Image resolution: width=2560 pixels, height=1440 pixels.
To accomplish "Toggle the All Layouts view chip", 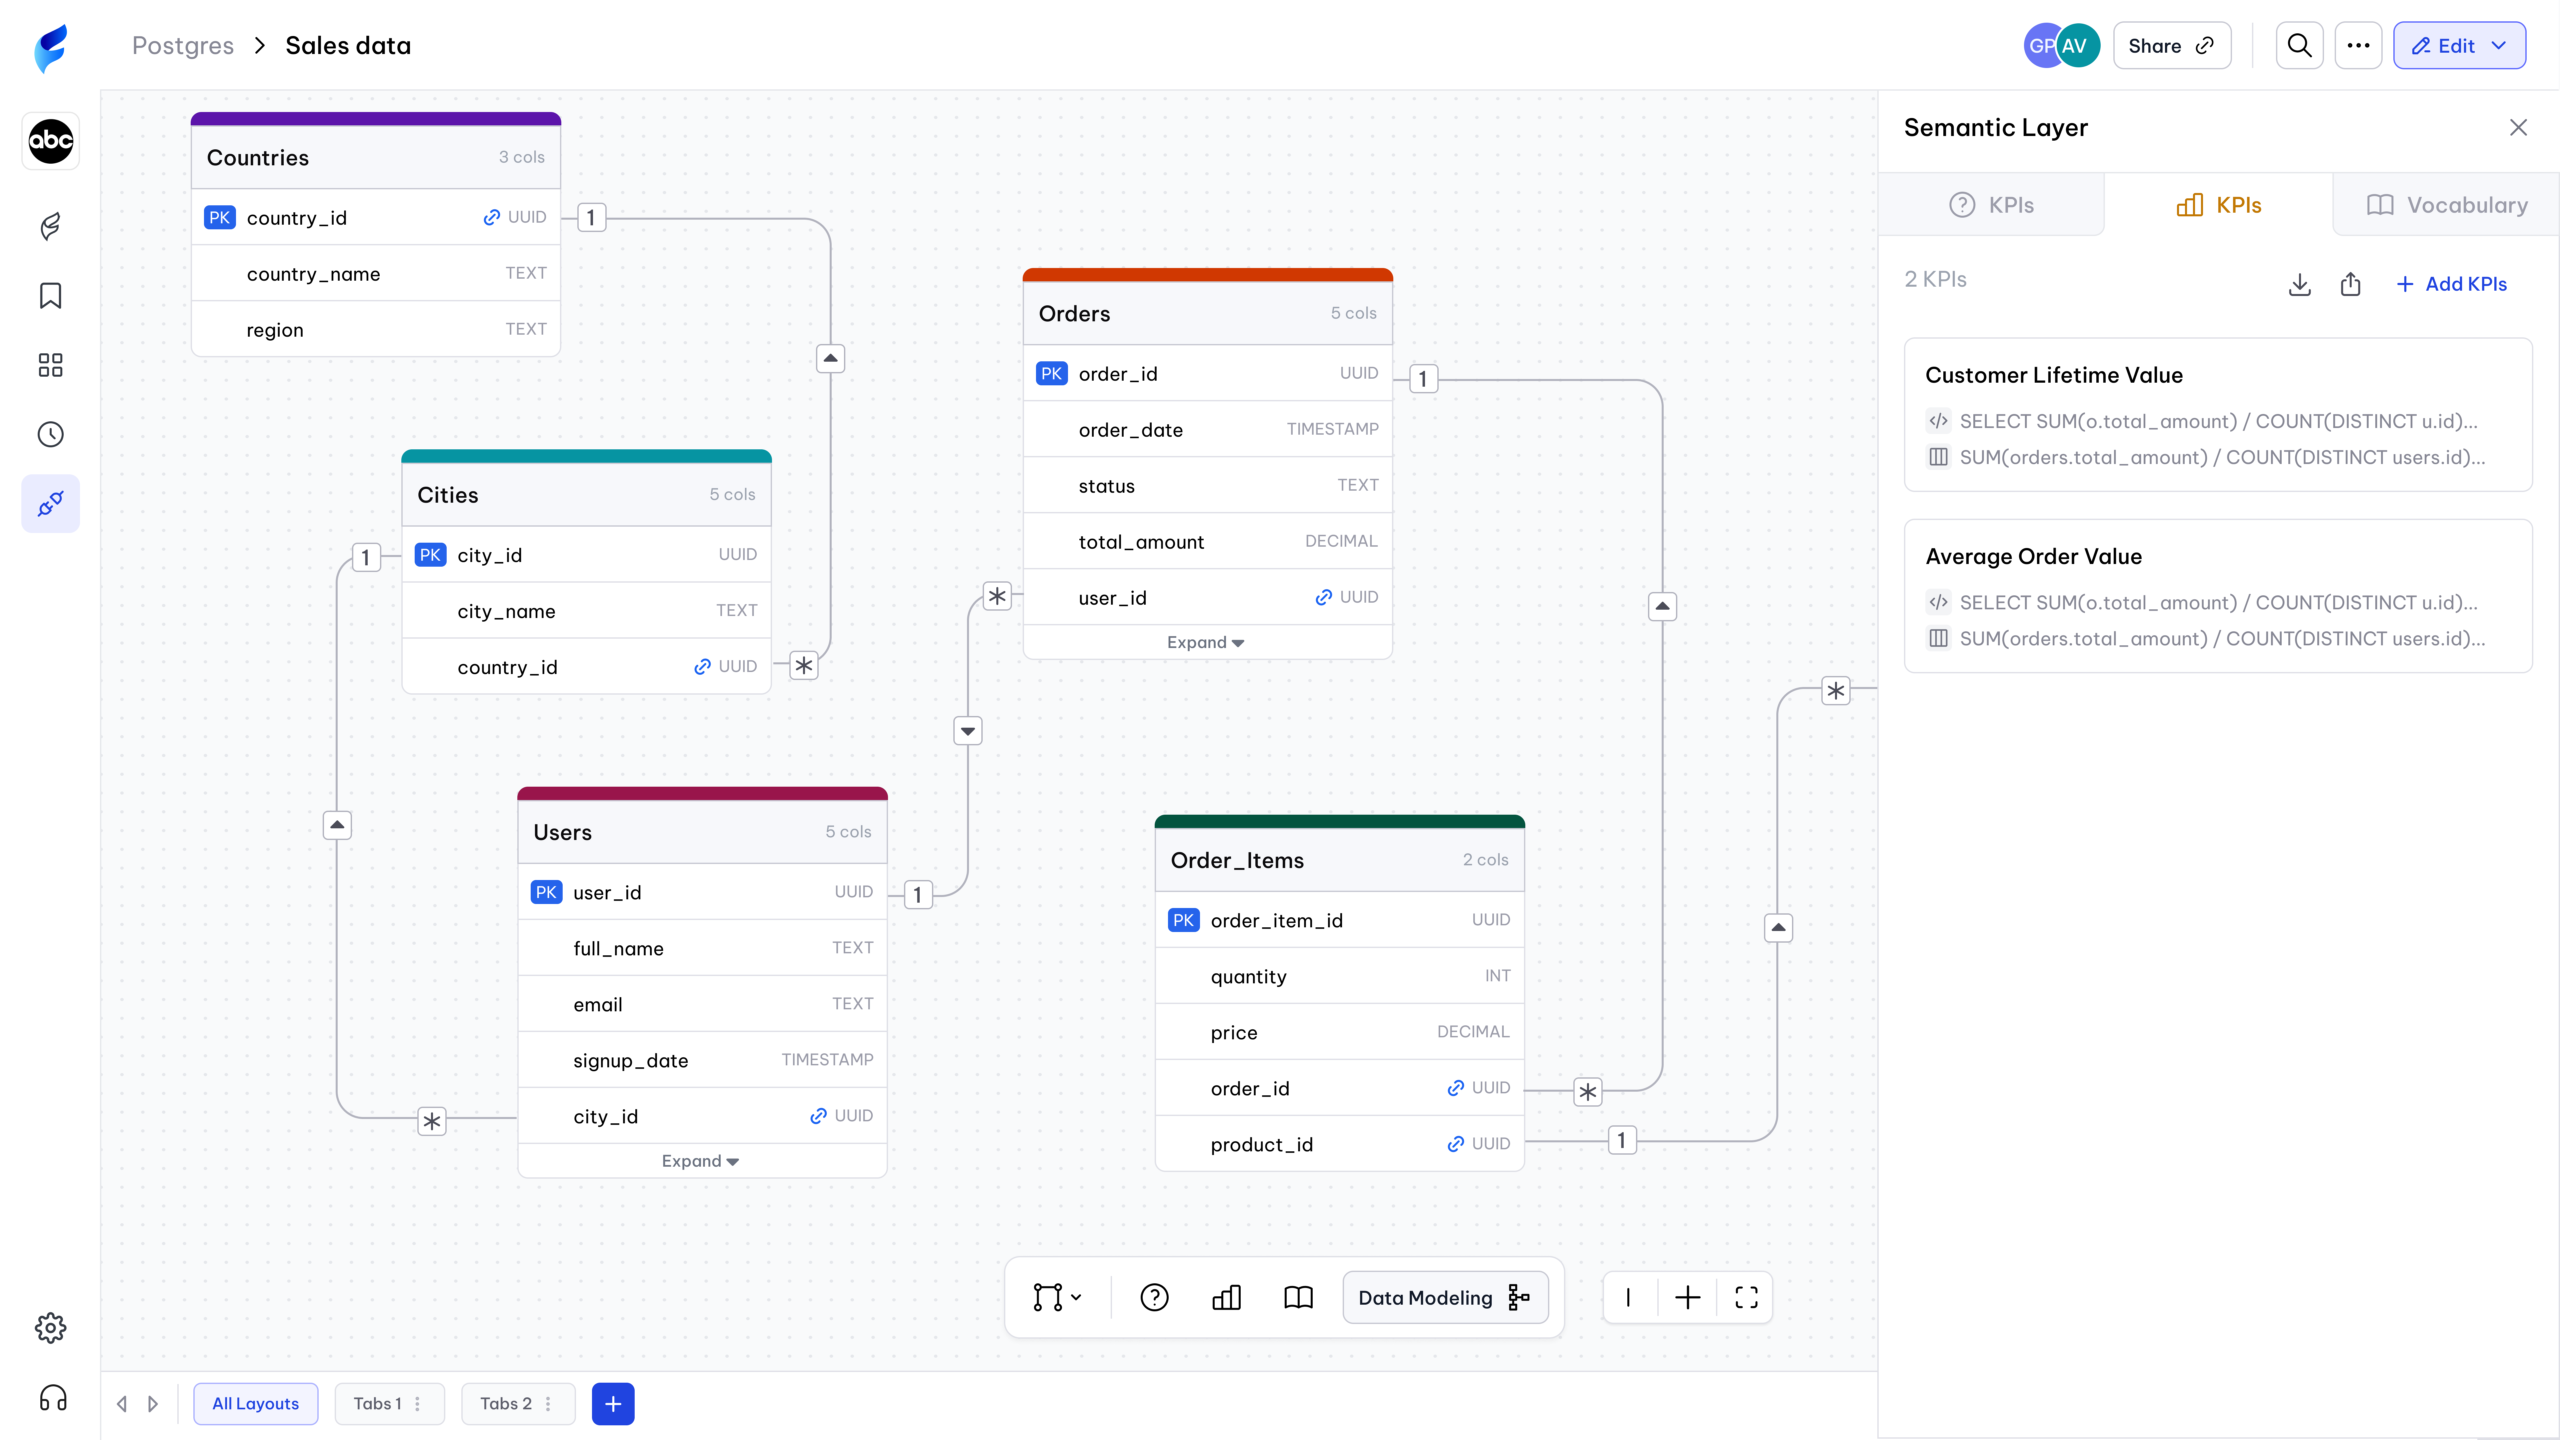I will point(255,1404).
